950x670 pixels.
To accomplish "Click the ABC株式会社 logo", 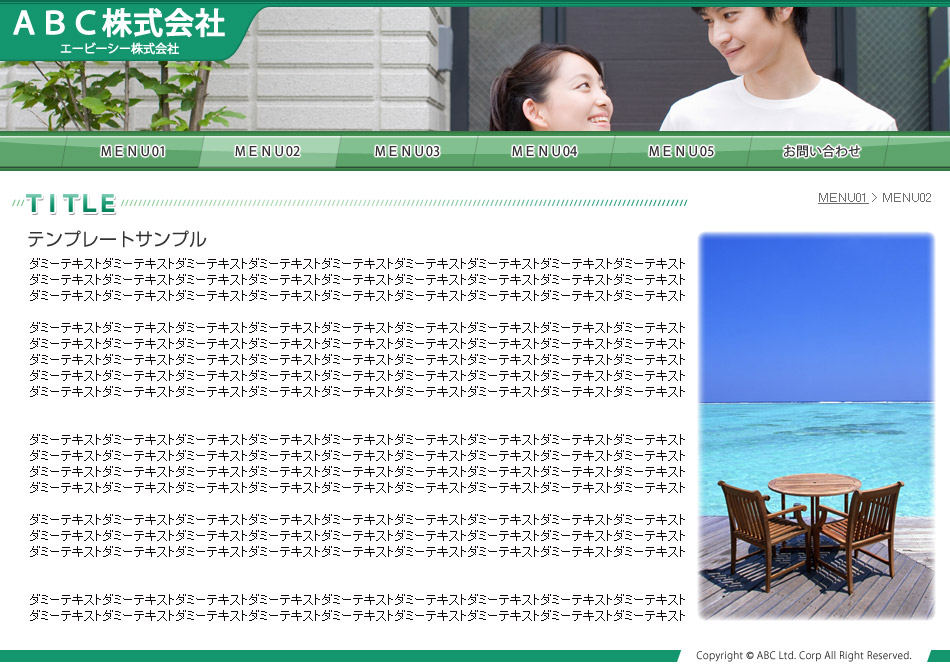I will [x=119, y=23].
